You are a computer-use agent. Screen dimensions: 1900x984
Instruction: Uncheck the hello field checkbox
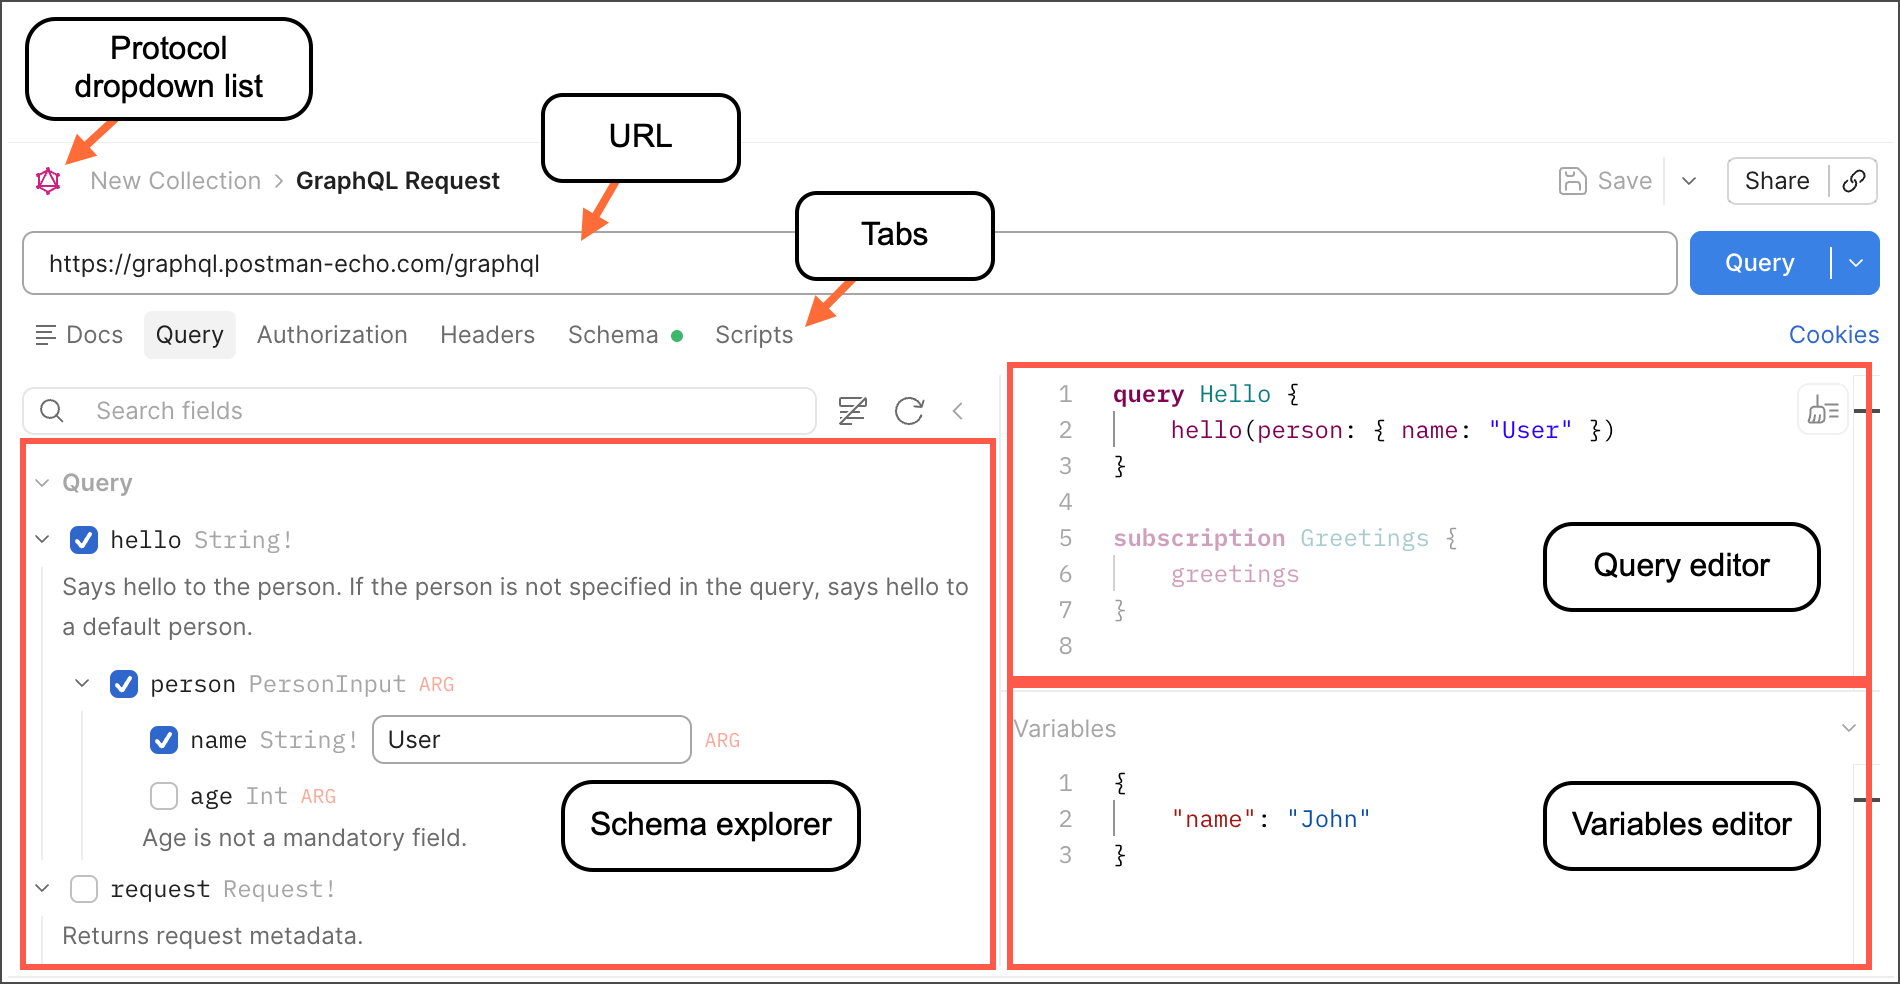(84, 540)
